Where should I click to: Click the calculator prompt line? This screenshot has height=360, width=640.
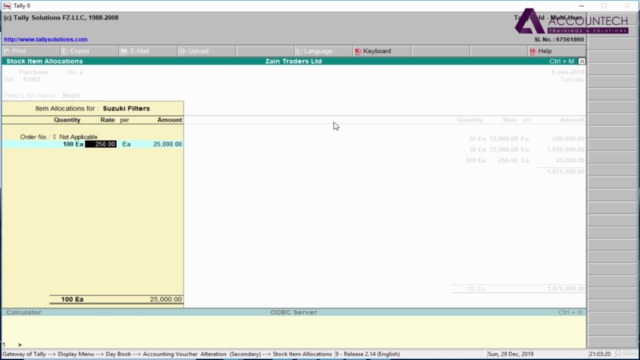pyautogui.click(x=293, y=345)
